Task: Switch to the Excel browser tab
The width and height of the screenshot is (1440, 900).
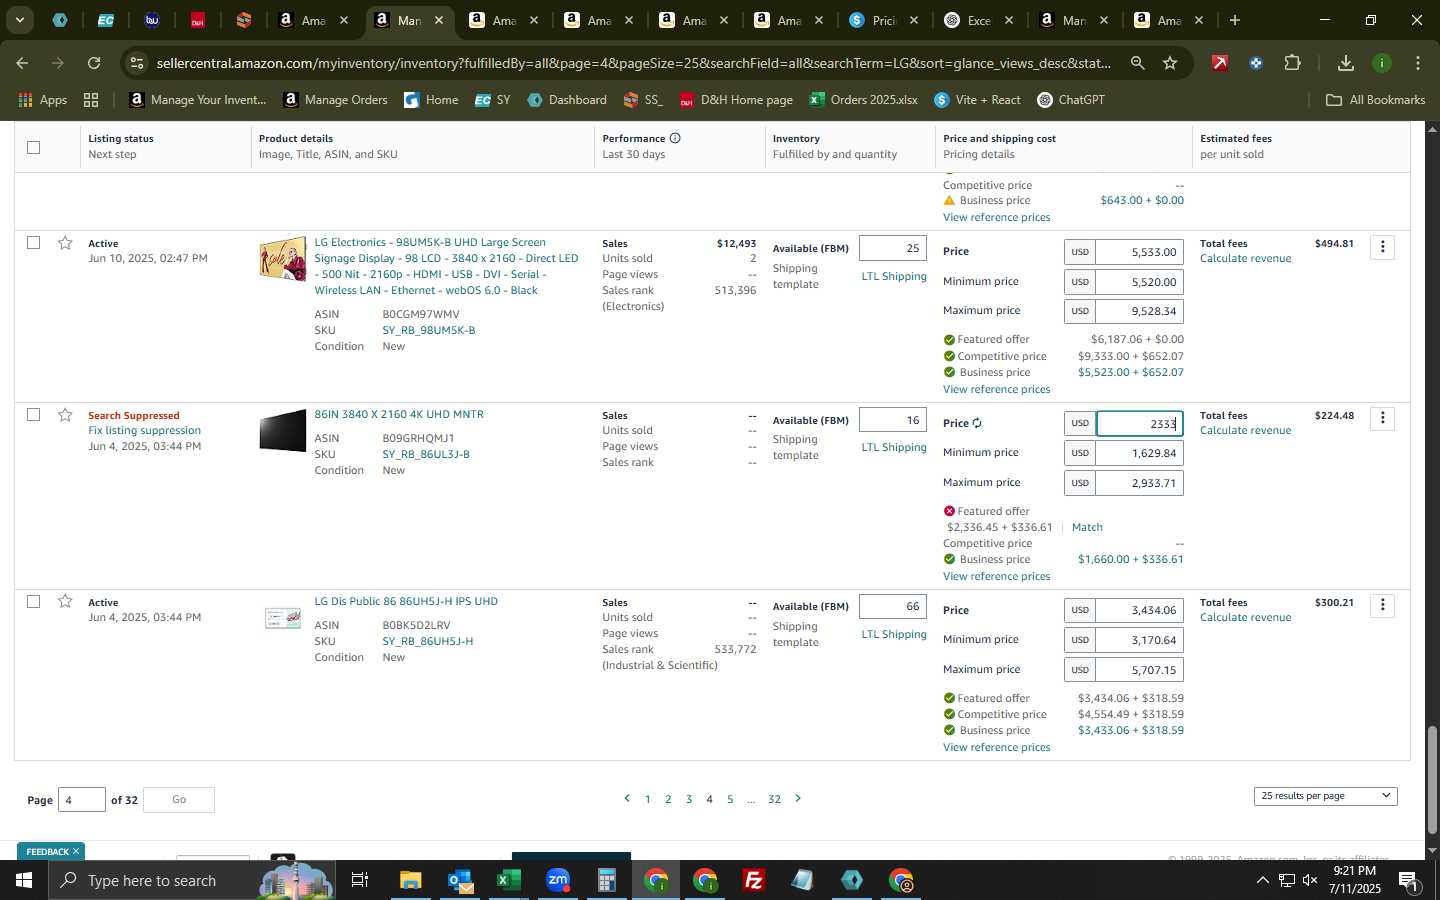Action: (980, 20)
